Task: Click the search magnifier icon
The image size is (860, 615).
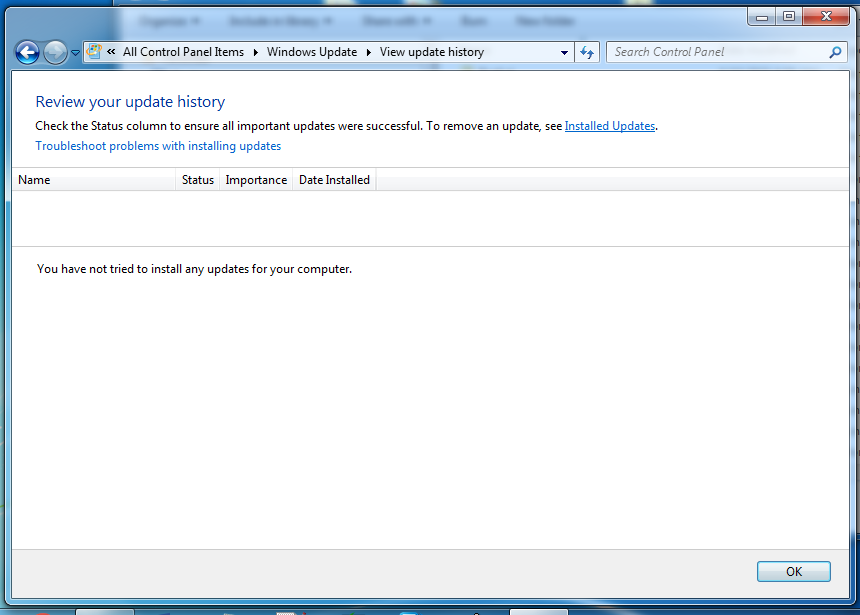Action: [x=835, y=52]
